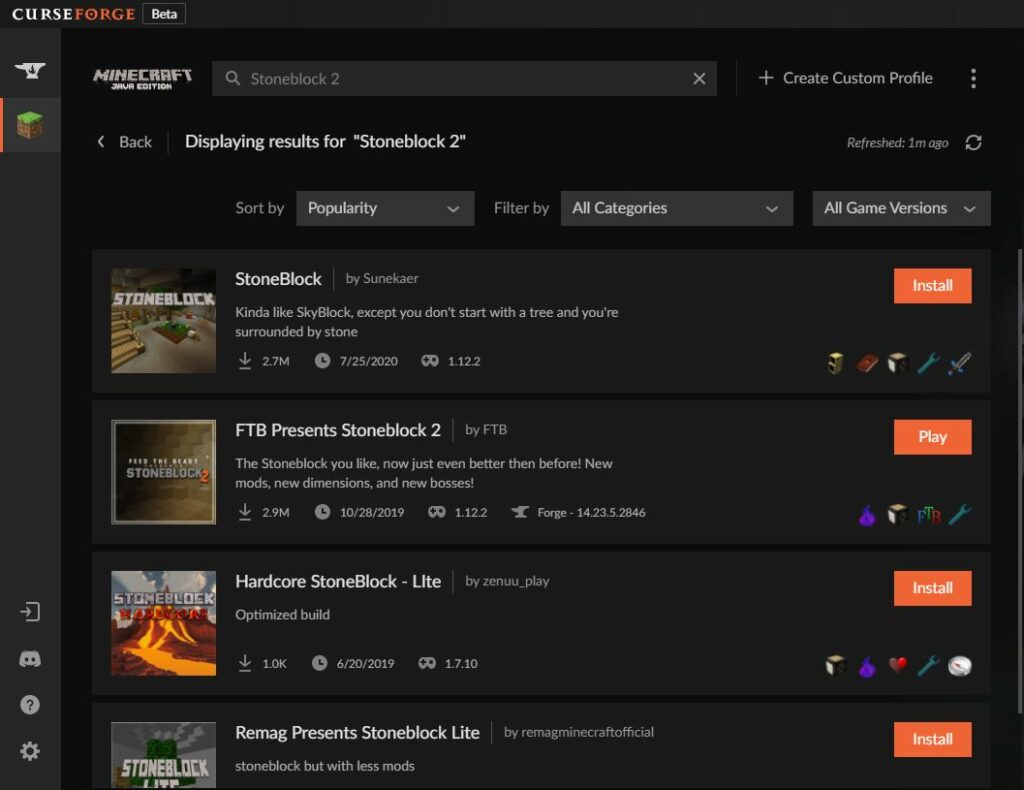Refresh the search results

click(x=973, y=142)
